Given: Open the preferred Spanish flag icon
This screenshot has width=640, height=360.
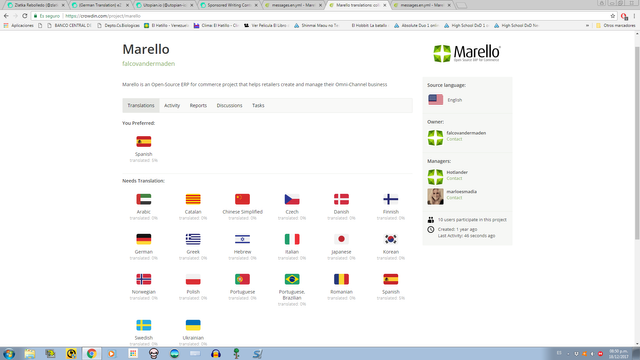Looking at the screenshot, I should click(x=144, y=142).
